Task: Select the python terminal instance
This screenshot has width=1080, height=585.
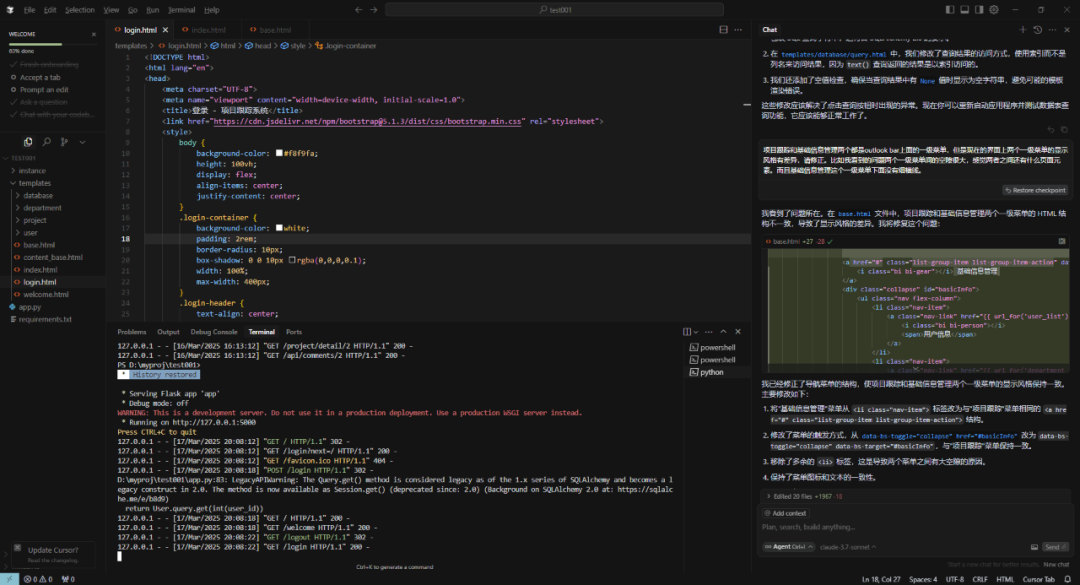Action: tap(713, 372)
